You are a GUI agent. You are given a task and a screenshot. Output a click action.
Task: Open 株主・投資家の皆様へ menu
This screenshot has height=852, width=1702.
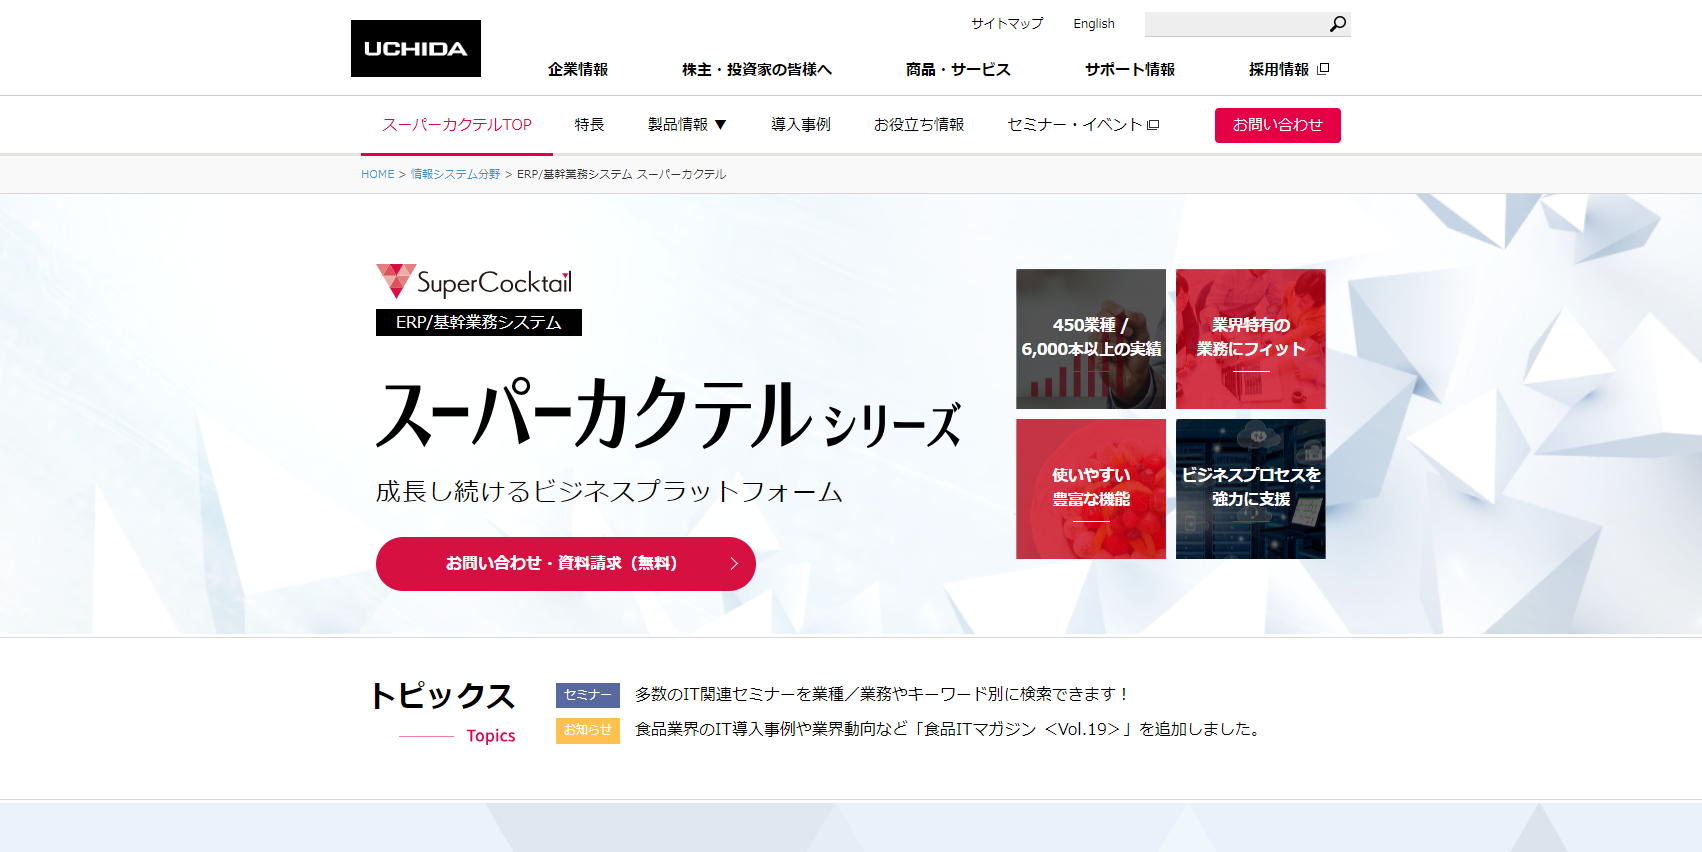757,69
